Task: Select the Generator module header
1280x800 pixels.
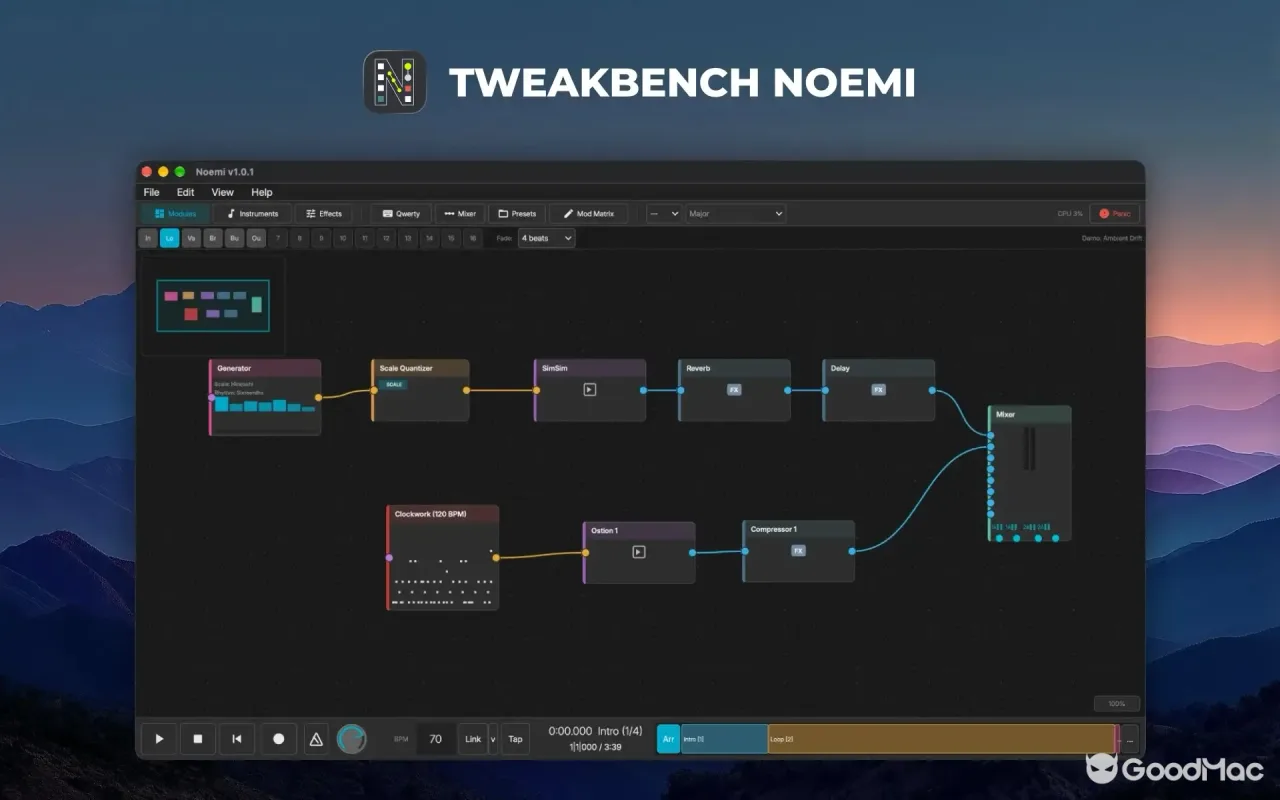Action: [265, 368]
